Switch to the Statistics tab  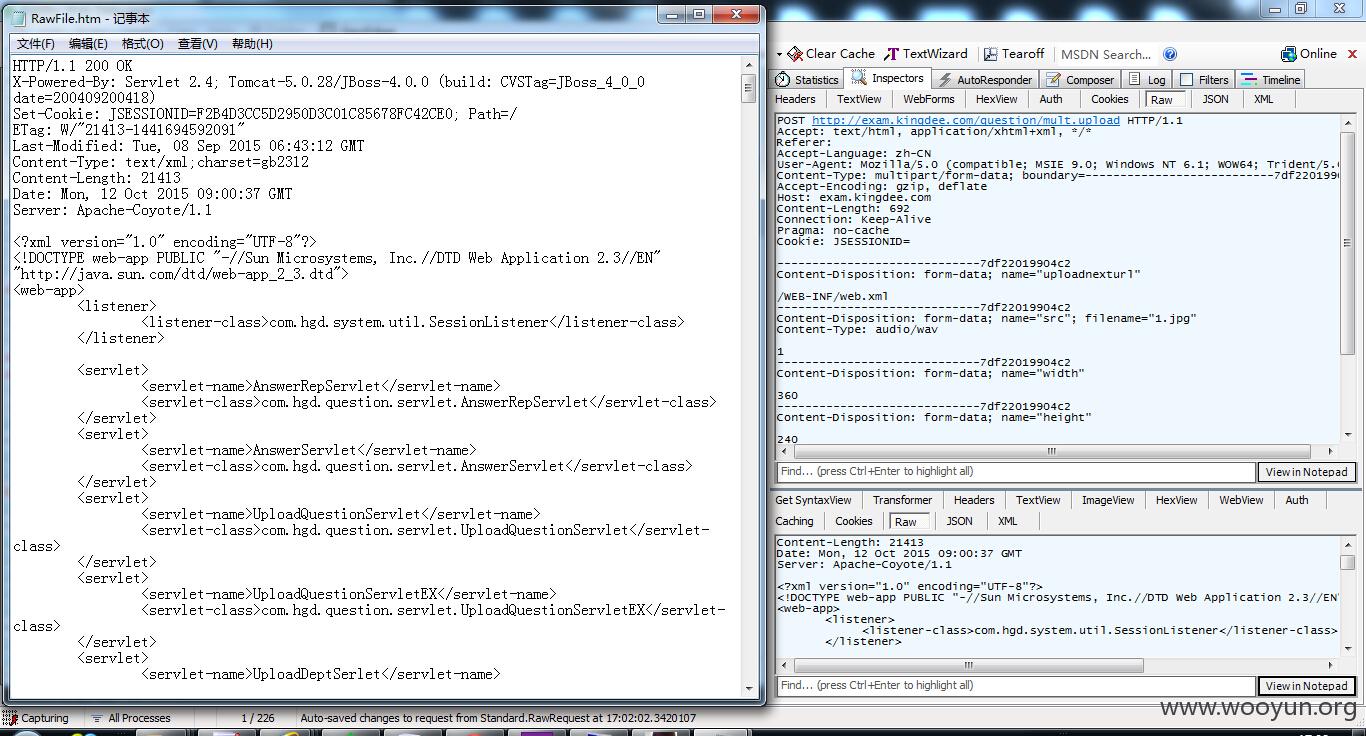coord(807,80)
